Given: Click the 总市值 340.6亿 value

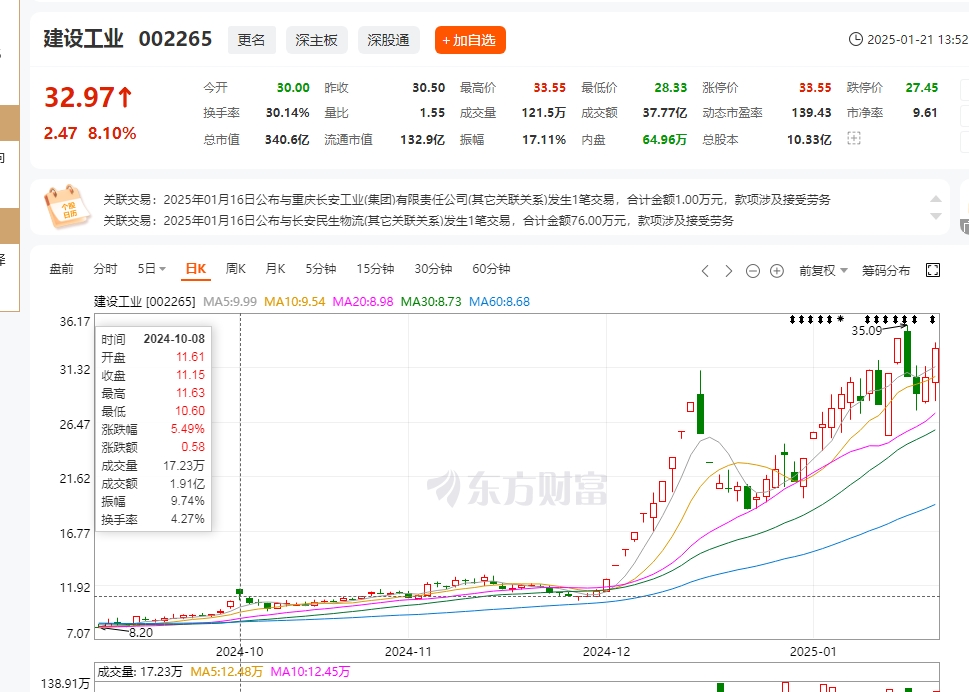Looking at the screenshot, I should (x=287, y=140).
